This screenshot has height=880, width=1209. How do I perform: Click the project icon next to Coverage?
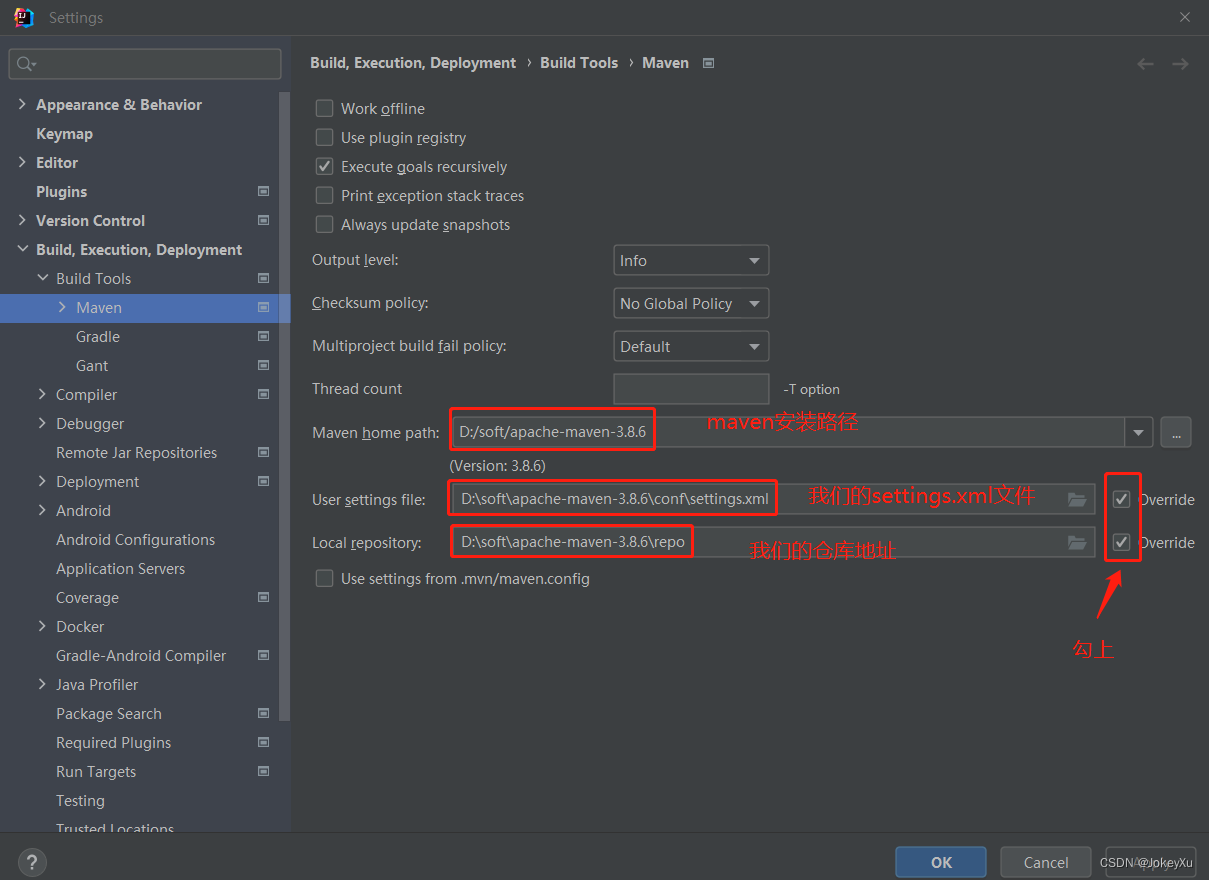coord(264,597)
